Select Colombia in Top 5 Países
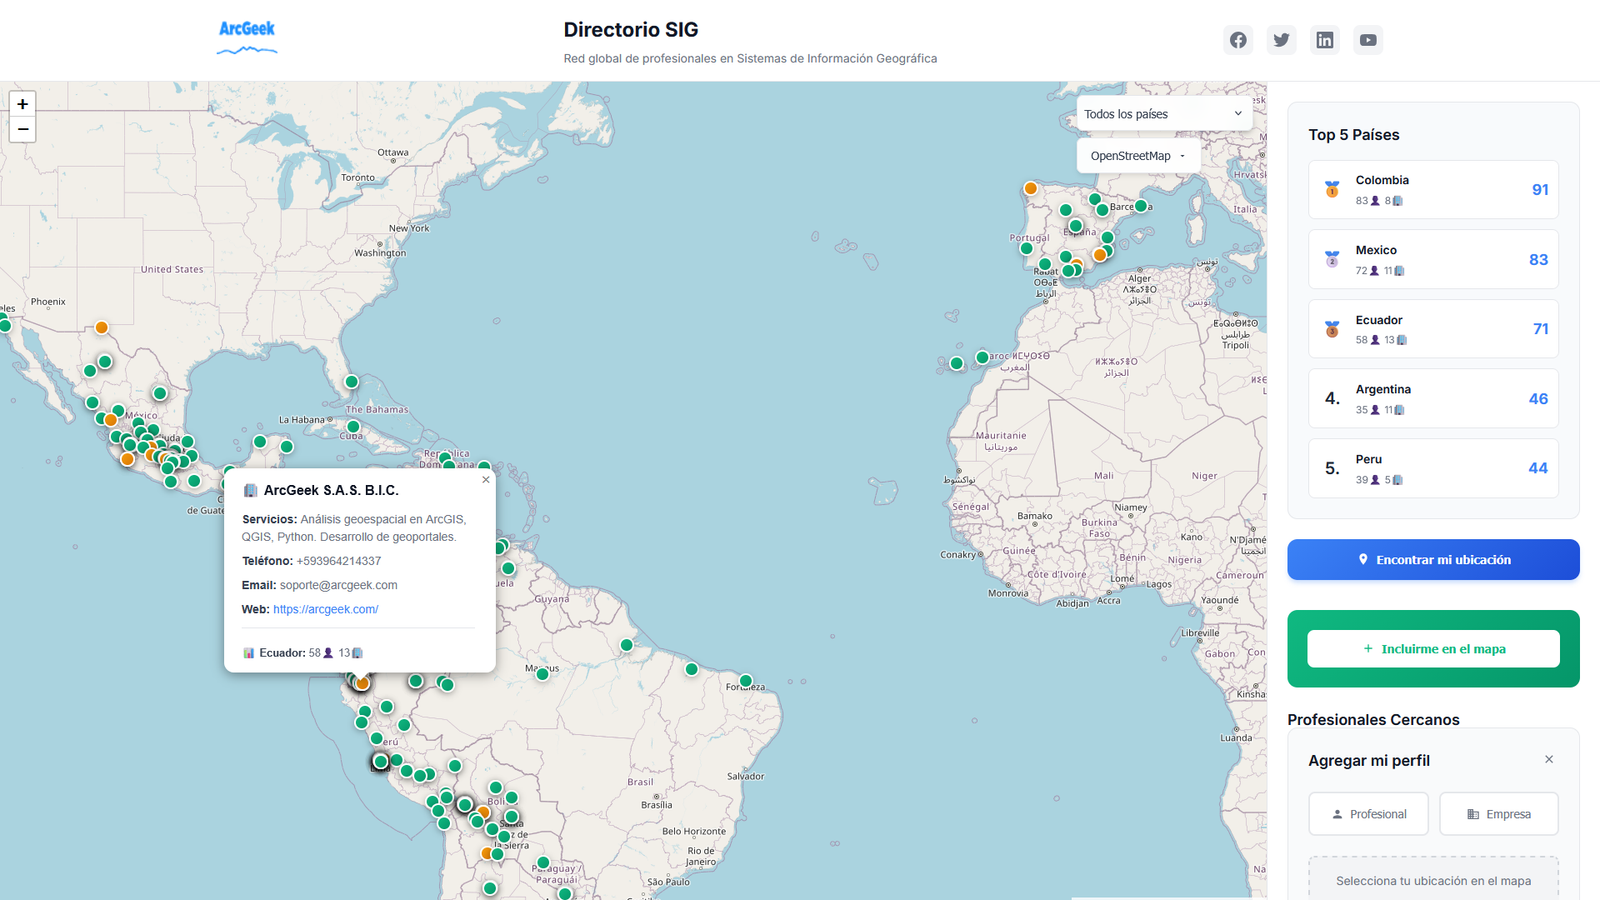1600x900 pixels. click(1433, 190)
